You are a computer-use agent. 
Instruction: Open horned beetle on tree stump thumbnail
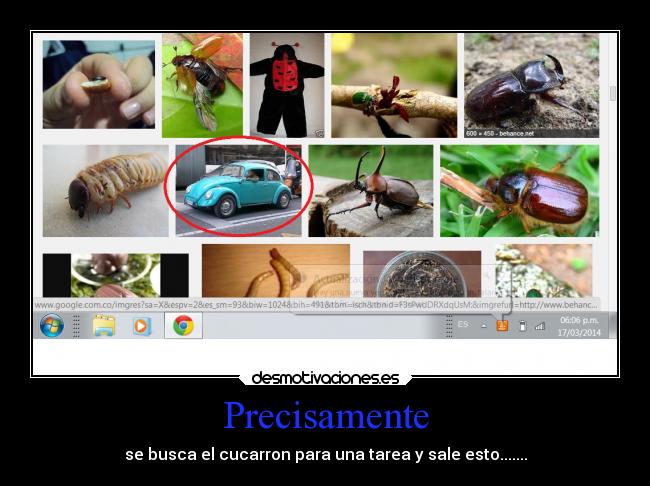coord(371,191)
